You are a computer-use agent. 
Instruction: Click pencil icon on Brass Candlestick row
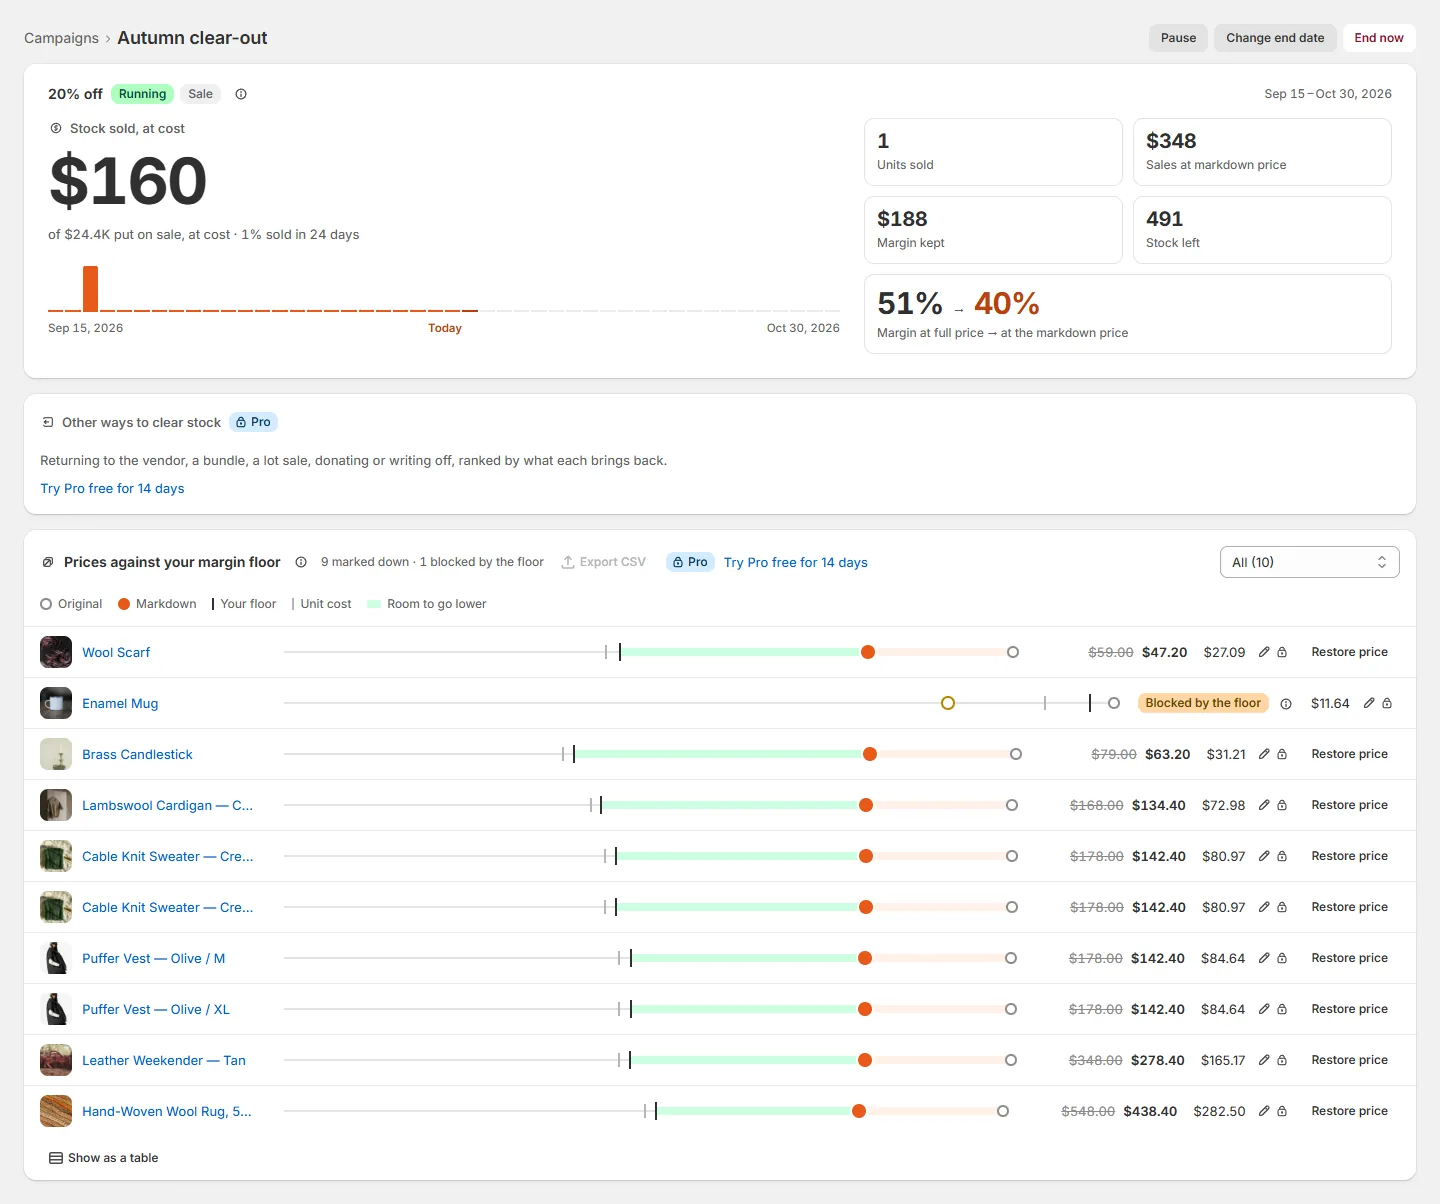[x=1264, y=754]
